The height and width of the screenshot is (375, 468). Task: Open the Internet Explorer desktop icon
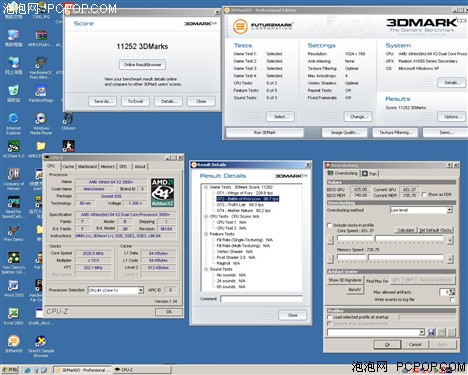[13, 123]
